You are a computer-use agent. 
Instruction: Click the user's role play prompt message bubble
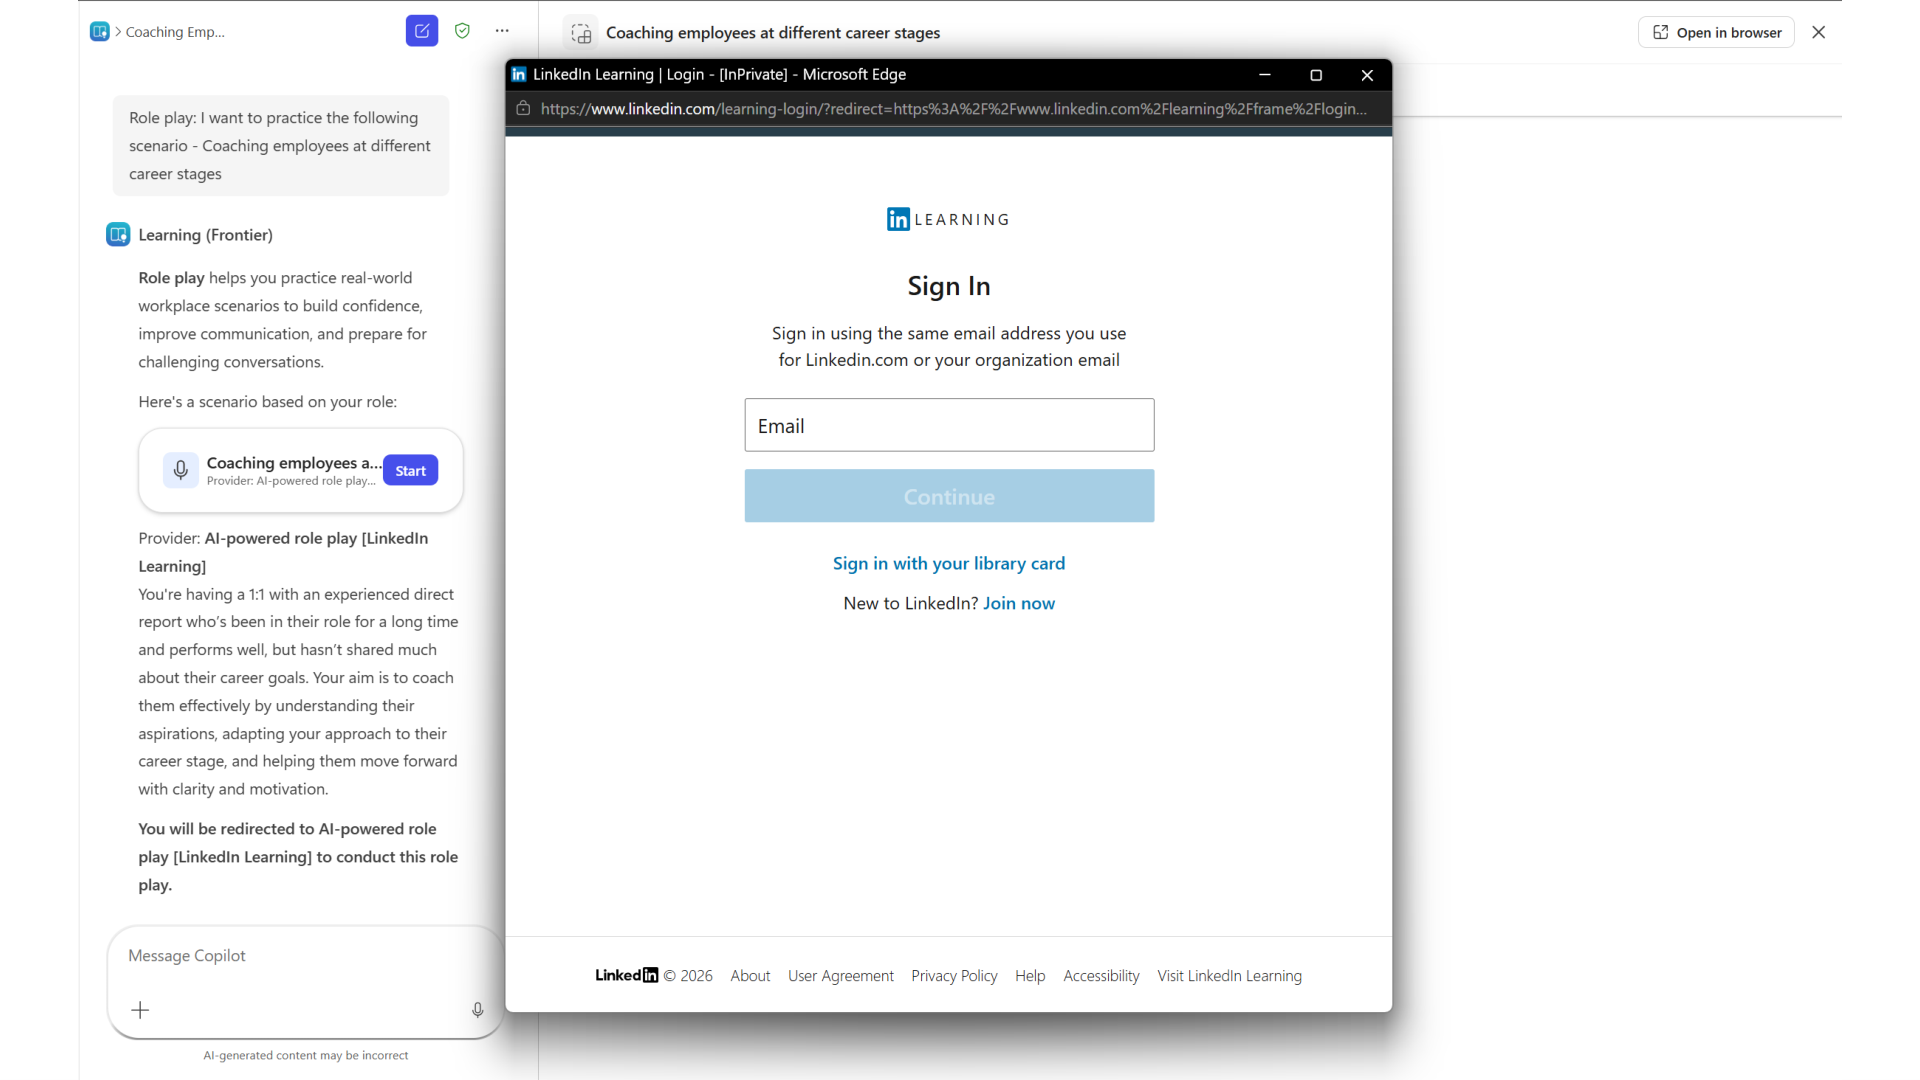[280, 146]
